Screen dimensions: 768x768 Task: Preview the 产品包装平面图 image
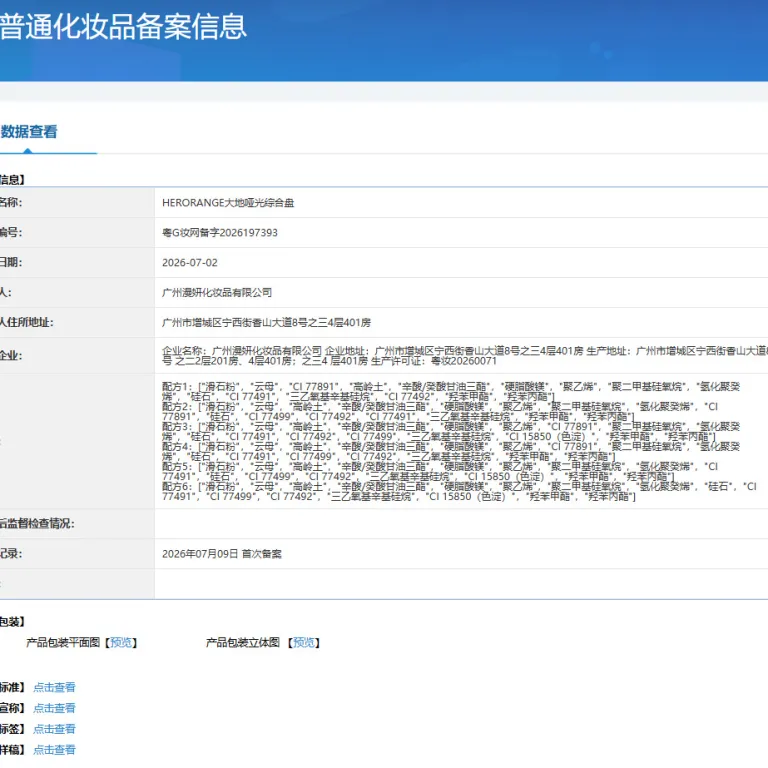121,642
